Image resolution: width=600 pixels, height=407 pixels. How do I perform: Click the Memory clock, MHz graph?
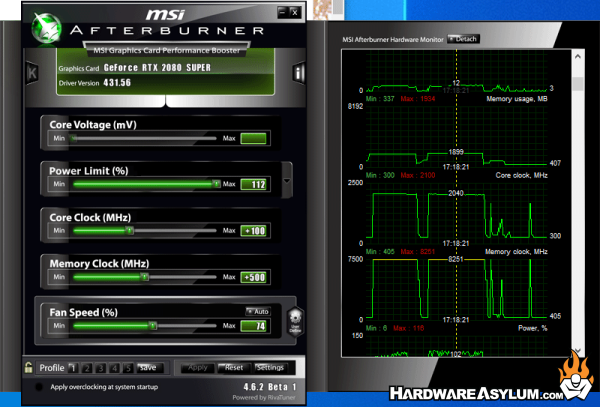tap(456, 289)
